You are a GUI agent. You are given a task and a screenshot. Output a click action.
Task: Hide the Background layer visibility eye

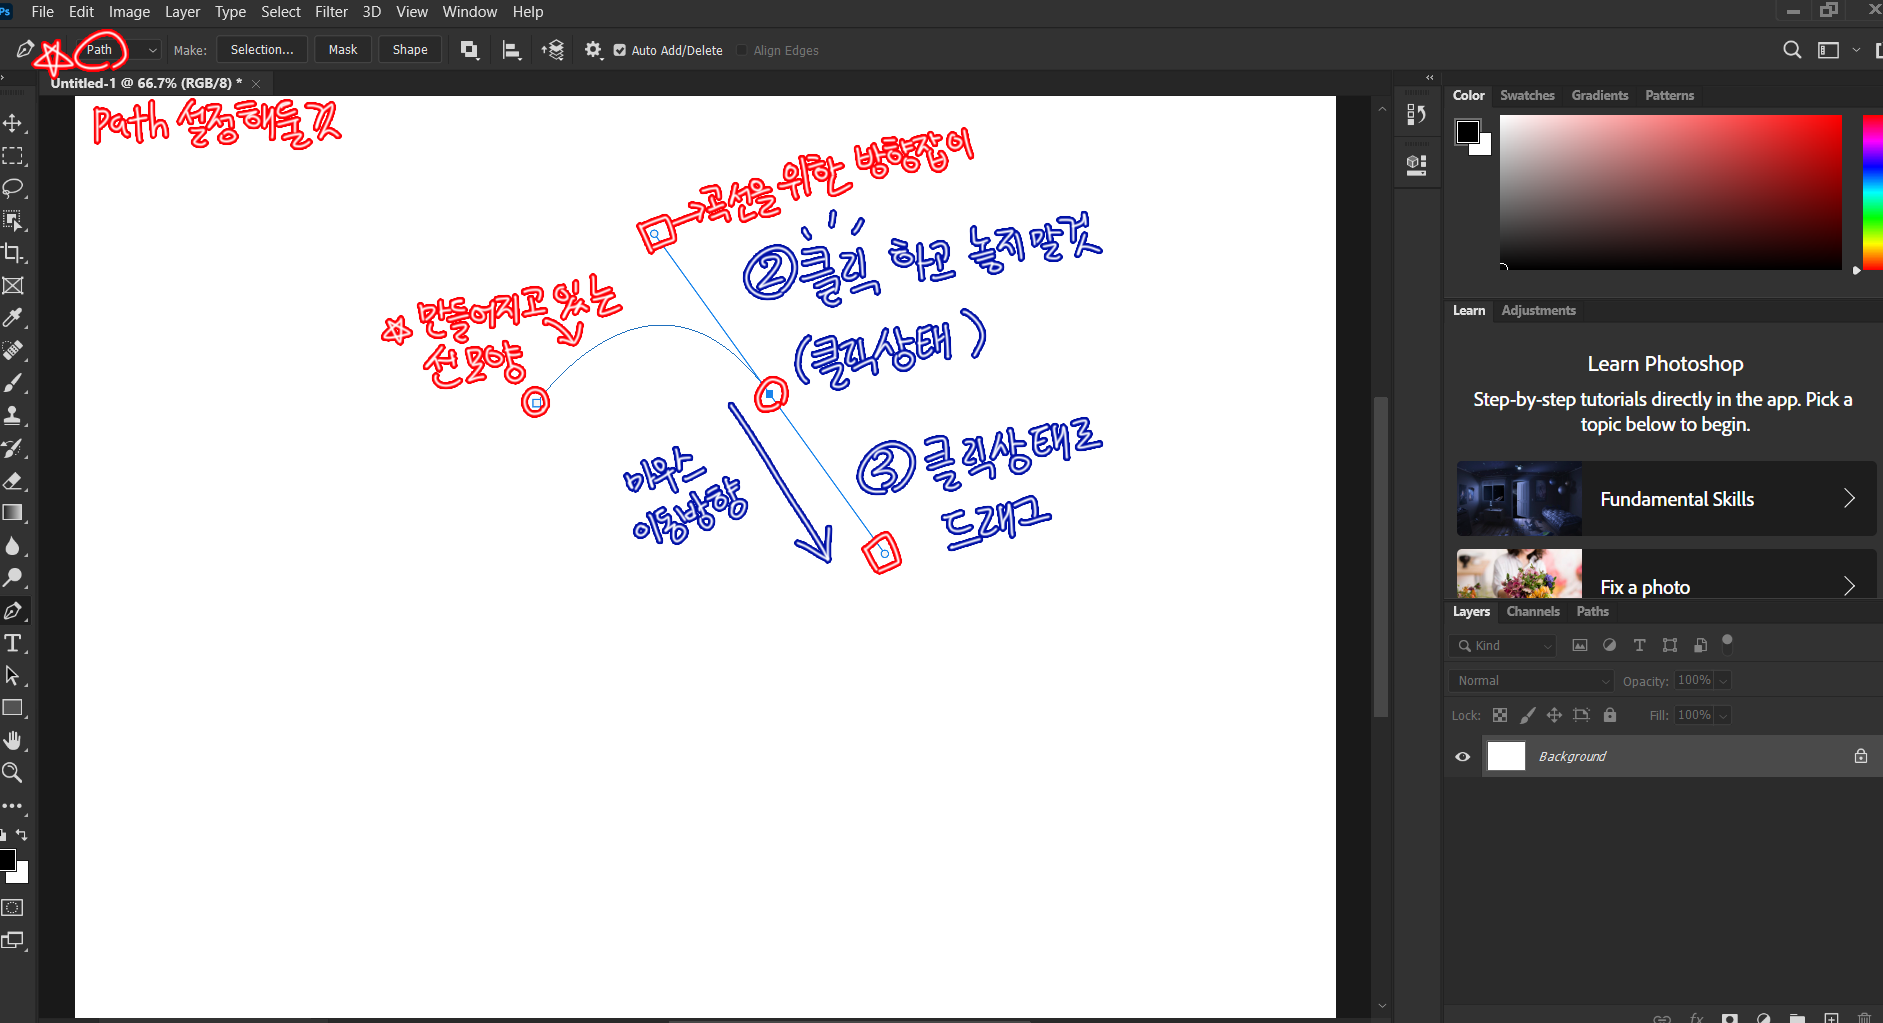(1462, 756)
